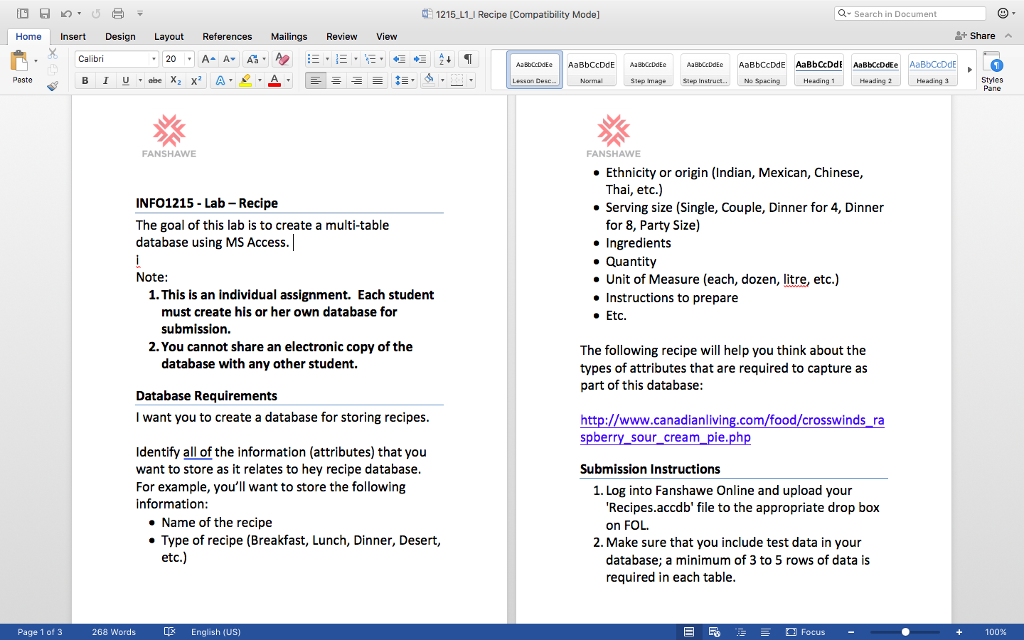Screen dimensions: 1024x640
Task: Enter Focus mode from status bar
Action: 805,632
